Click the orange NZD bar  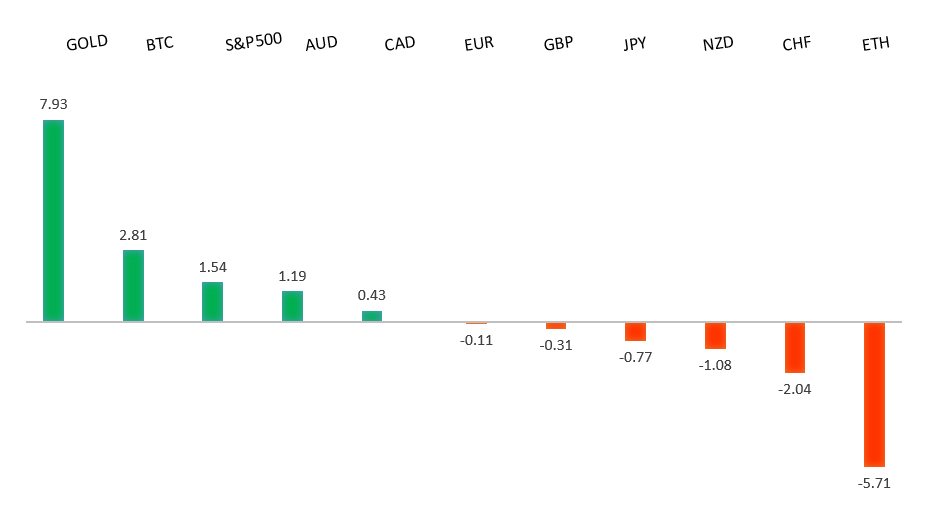pyautogui.click(x=715, y=336)
